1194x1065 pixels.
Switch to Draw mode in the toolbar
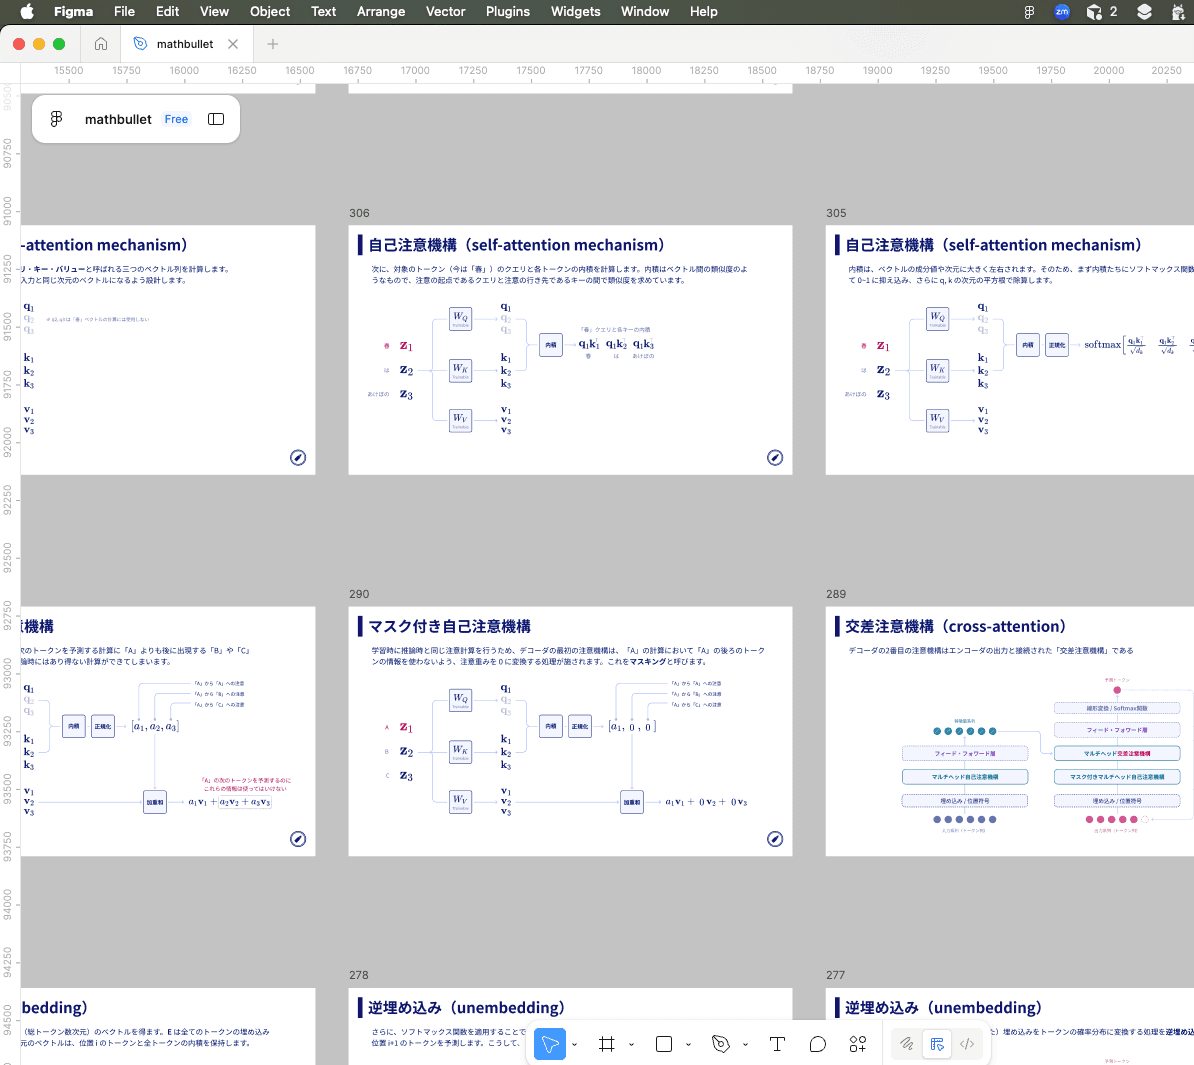point(906,1043)
